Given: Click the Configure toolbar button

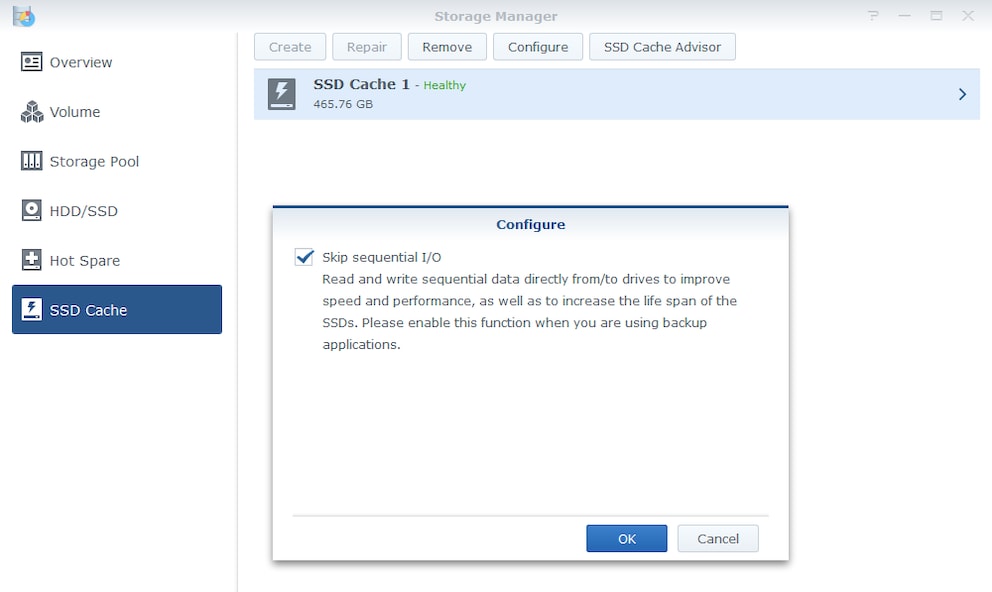Looking at the screenshot, I should point(538,47).
